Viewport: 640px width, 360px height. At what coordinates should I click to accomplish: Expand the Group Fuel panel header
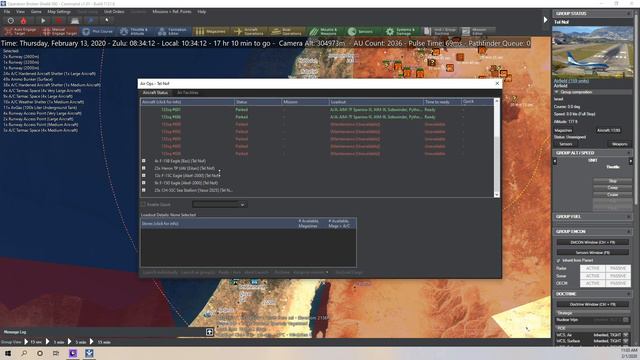593,216
